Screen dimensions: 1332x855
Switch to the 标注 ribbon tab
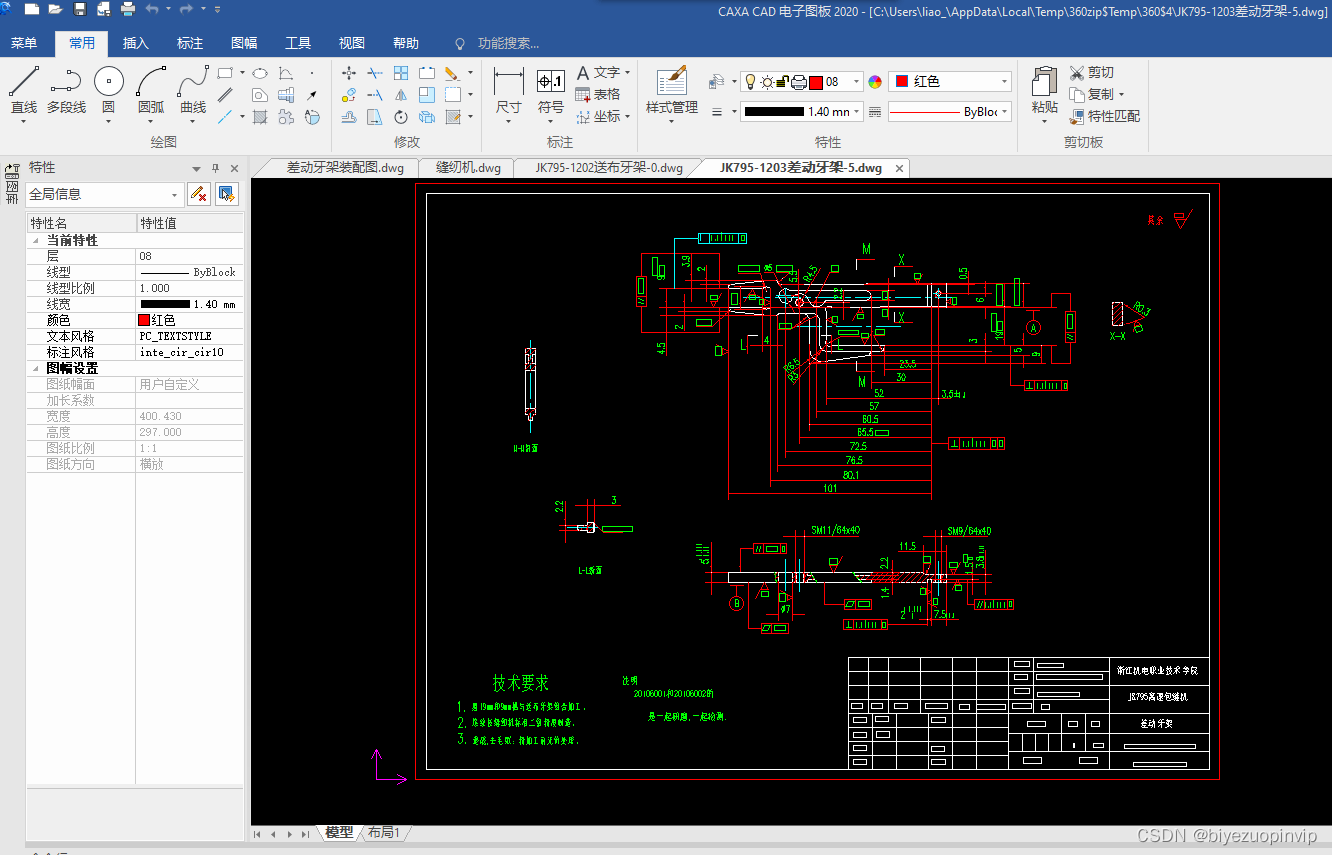click(190, 43)
